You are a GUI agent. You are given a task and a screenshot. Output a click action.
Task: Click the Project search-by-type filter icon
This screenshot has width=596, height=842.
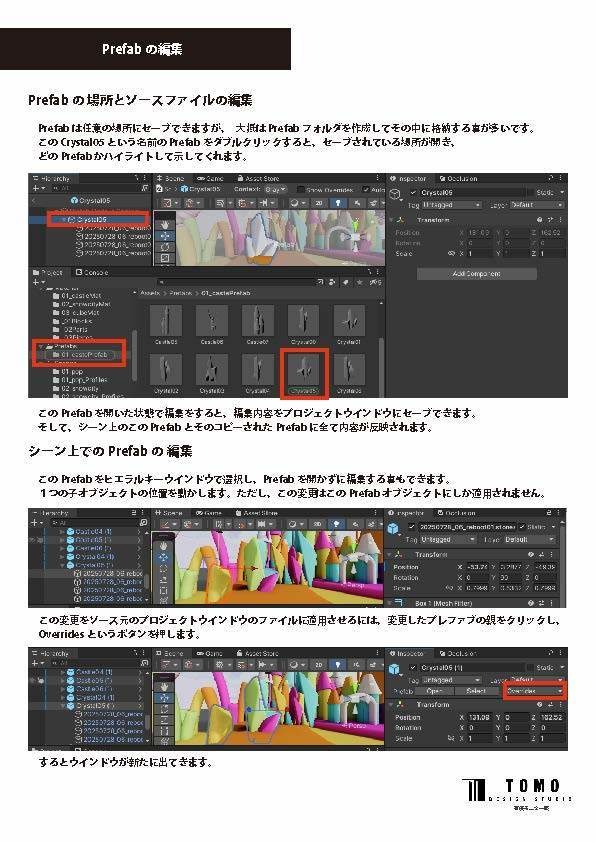pos(332,282)
